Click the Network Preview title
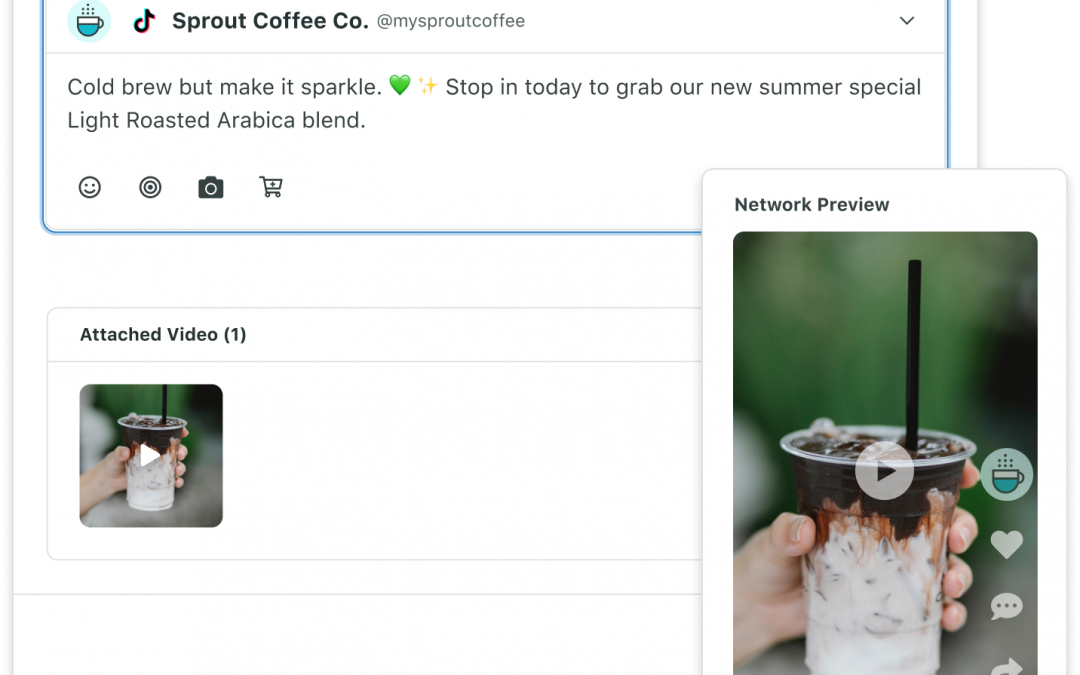 (811, 205)
